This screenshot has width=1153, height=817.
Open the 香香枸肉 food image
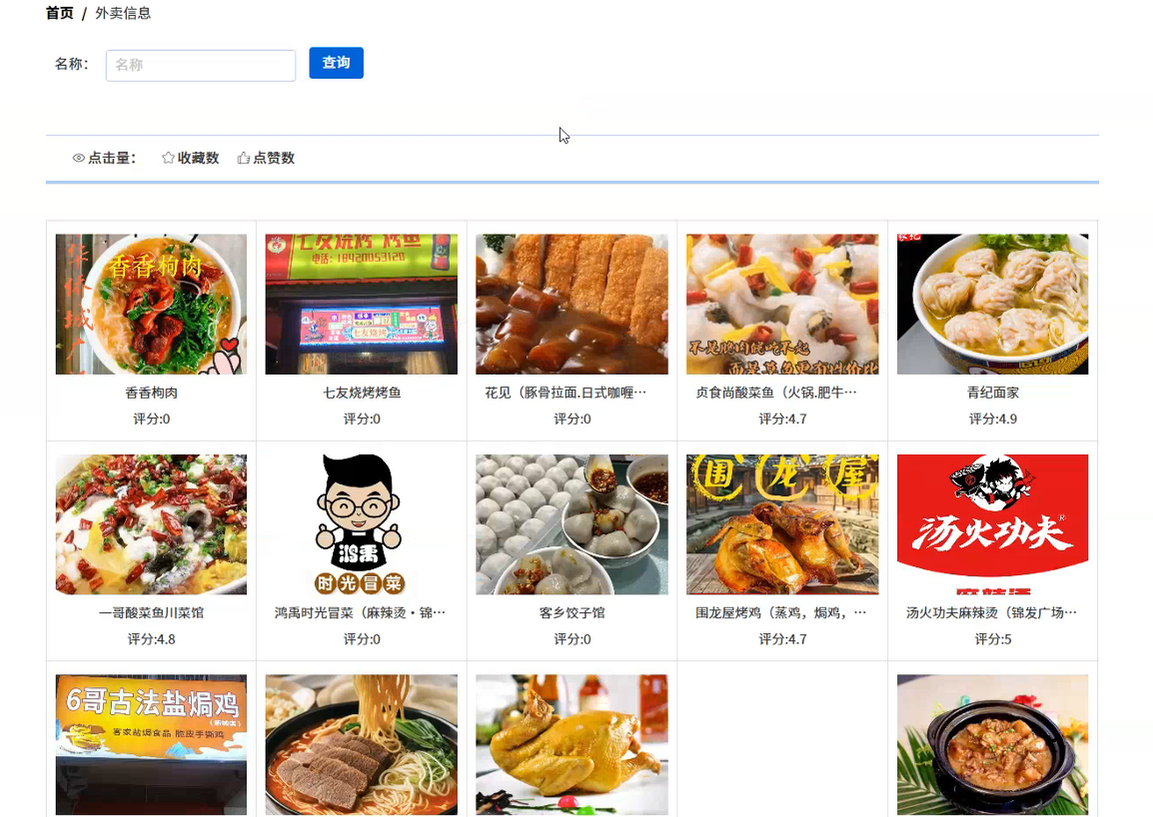pos(151,304)
